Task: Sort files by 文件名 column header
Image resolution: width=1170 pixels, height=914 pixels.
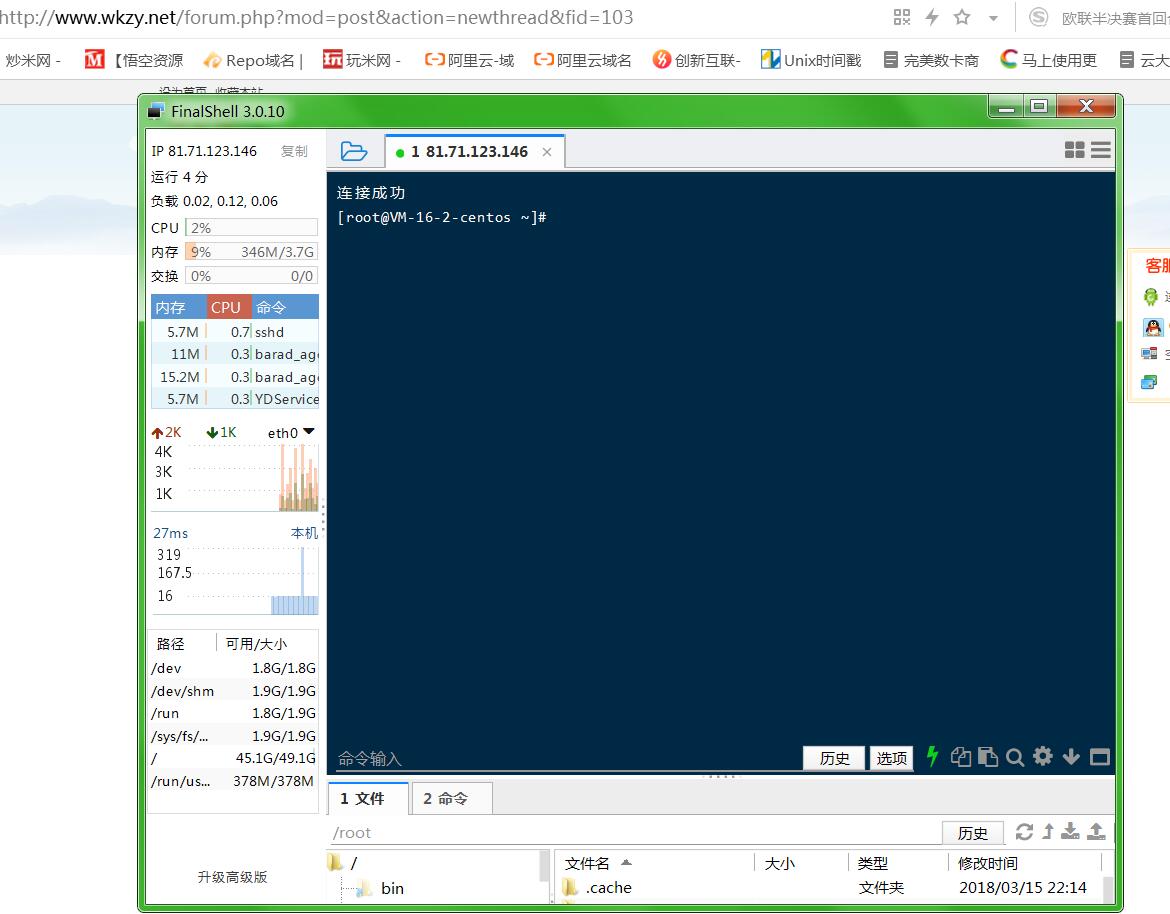Action: tap(588, 863)
